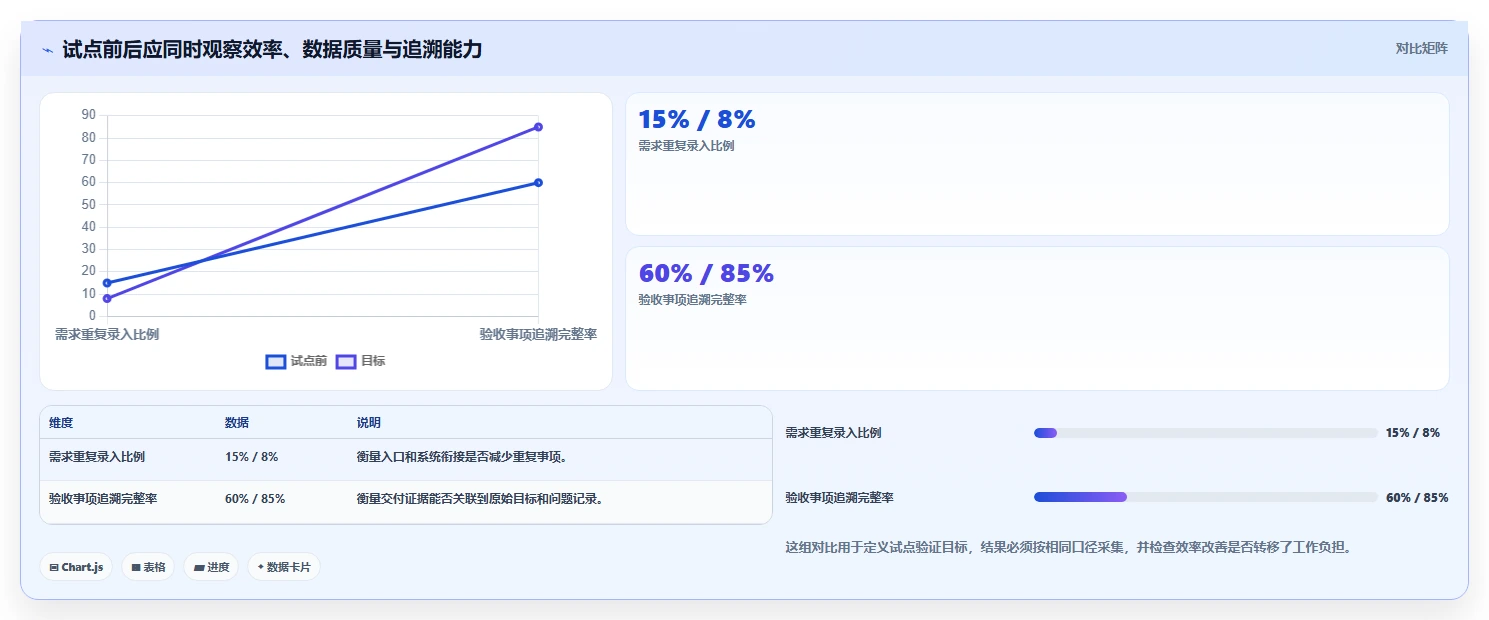This screenshot has height=620, width=1489.
Task: Click the cell 衡量交付证据能否关联到原始目标和问题记录。
Action: click(481, 499)
